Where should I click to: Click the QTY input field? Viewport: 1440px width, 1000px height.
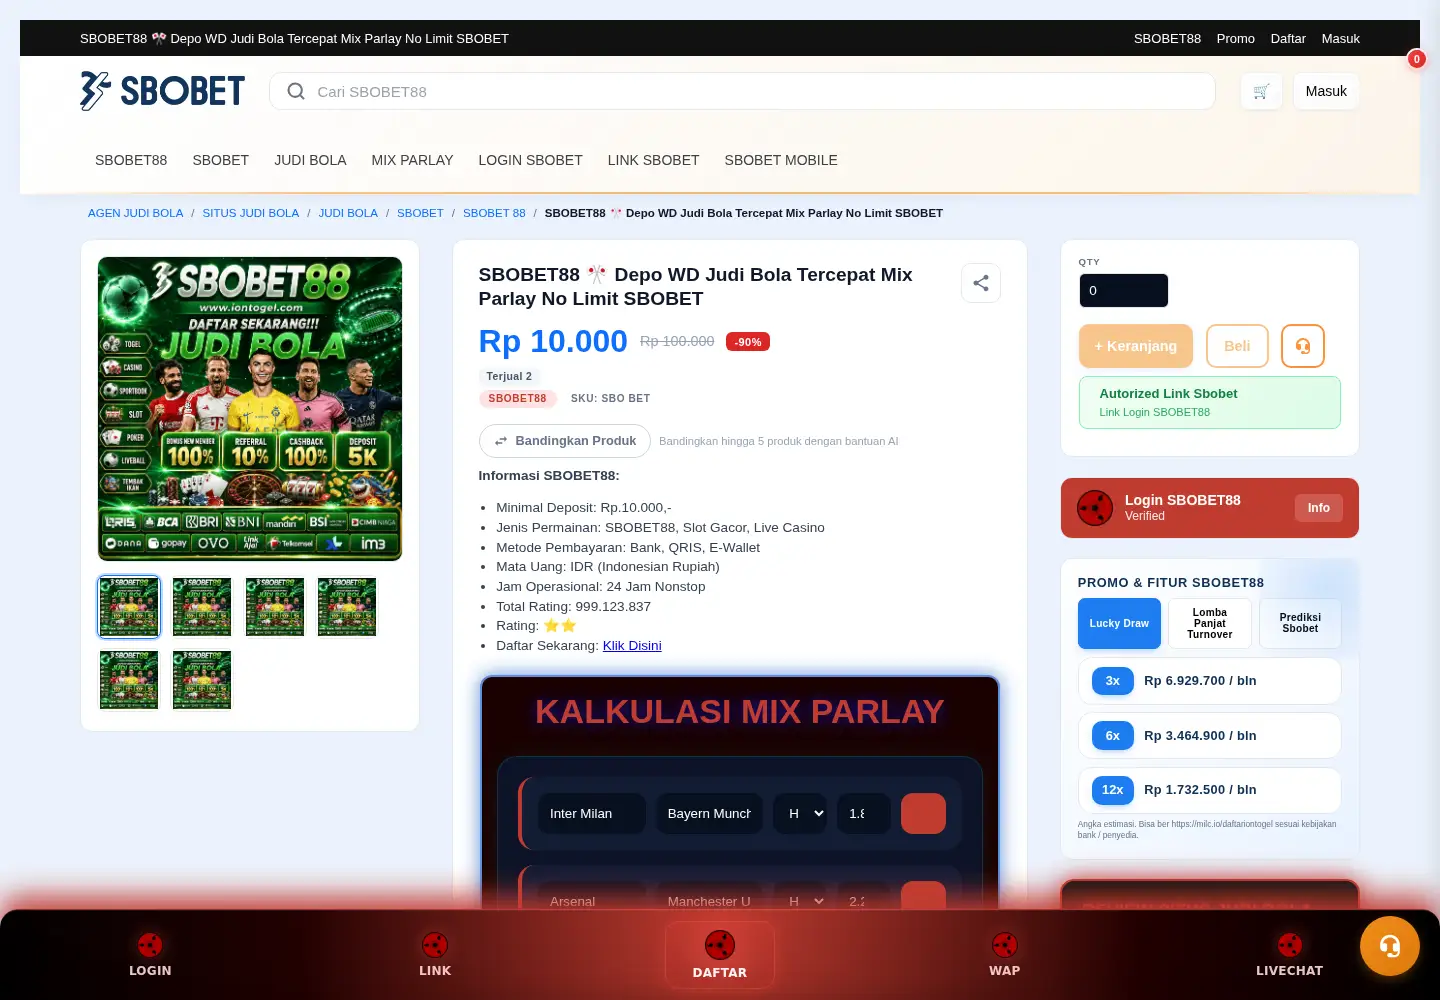(x=1123, y=291)
